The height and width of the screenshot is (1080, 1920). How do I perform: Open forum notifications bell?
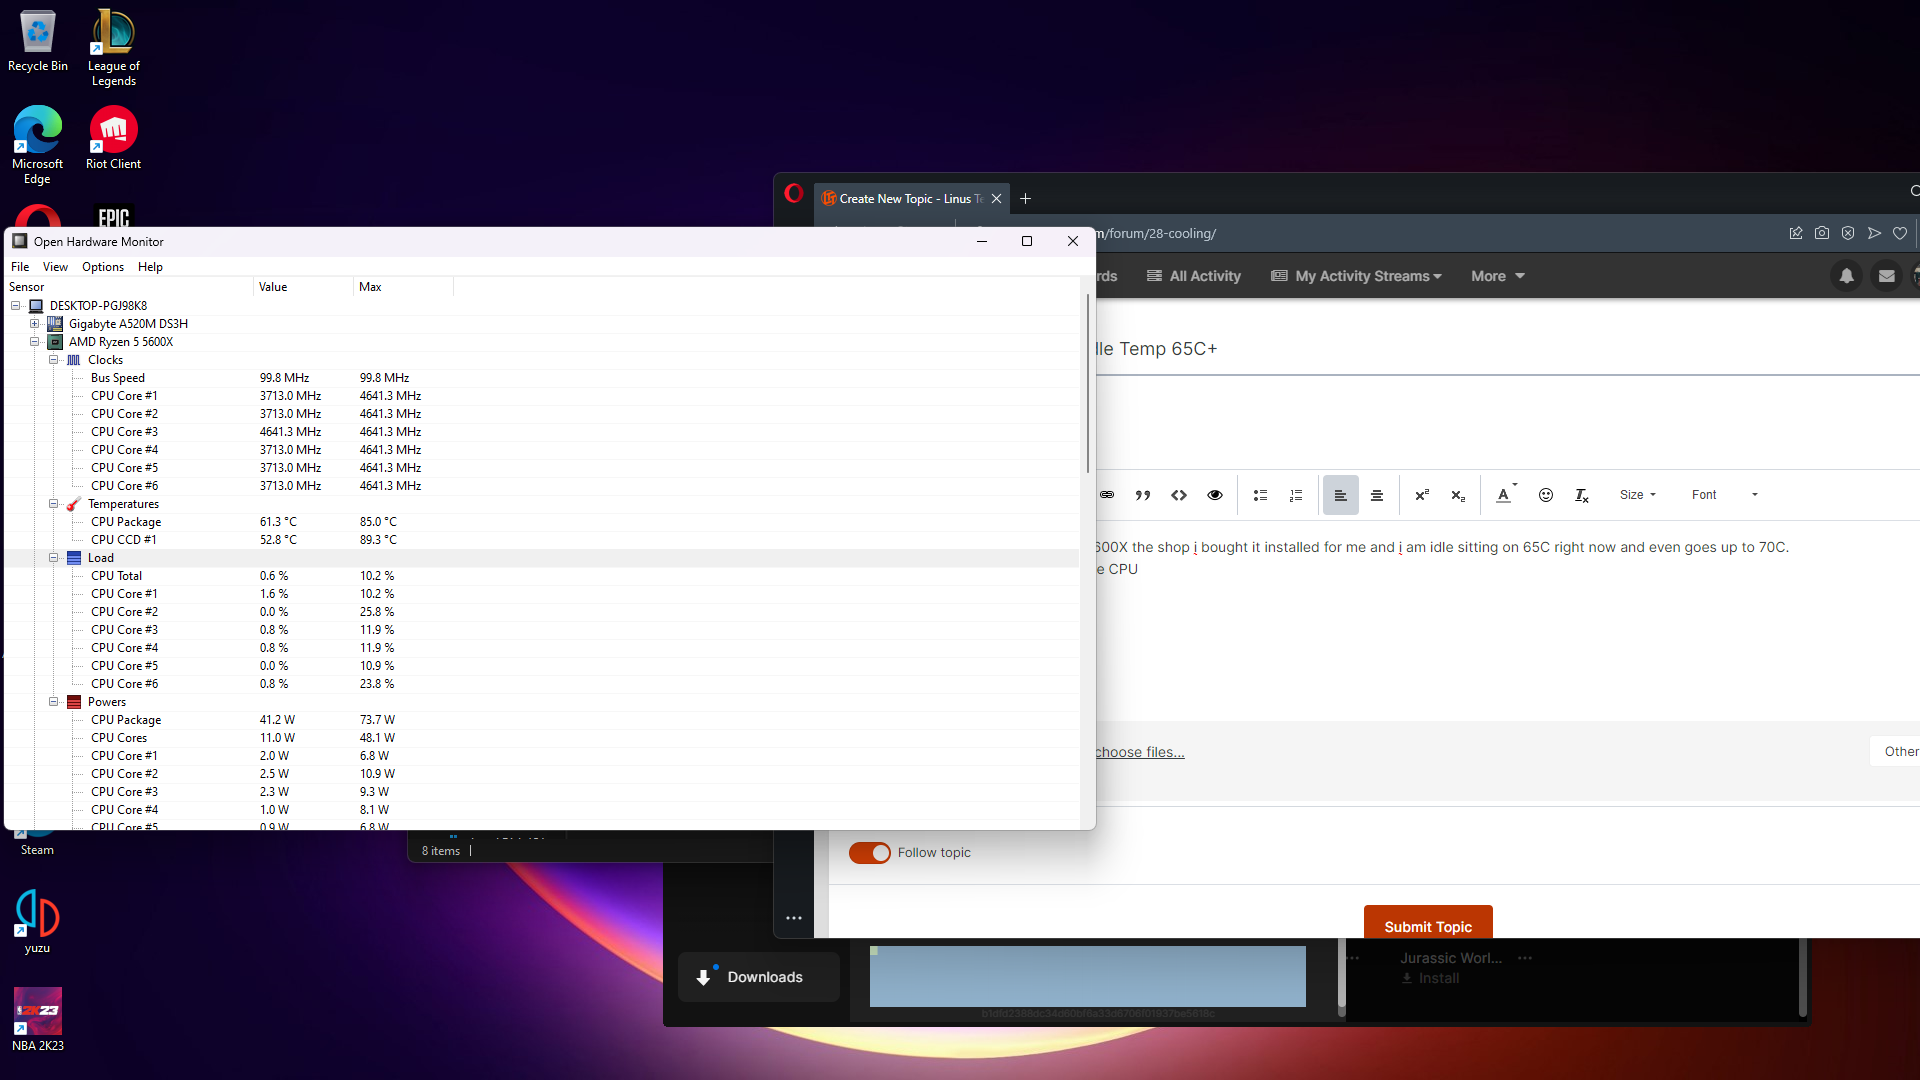(x=1847, y=276)
